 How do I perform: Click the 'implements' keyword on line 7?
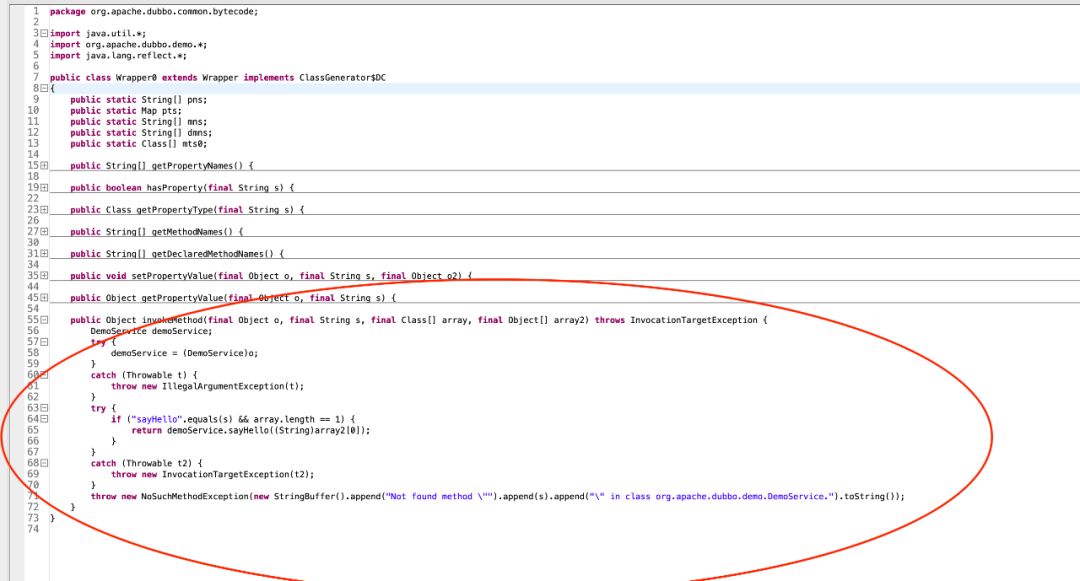(269, 78)
